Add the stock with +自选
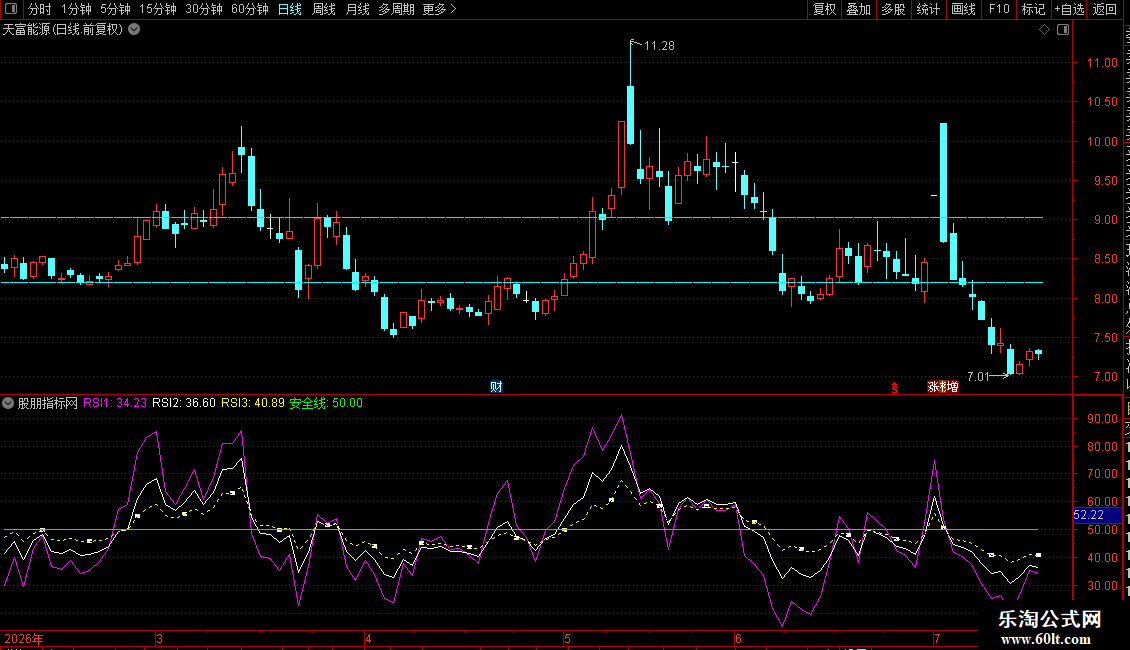This screenshot has height=650, width=1130. click(x=1069, y=9)
